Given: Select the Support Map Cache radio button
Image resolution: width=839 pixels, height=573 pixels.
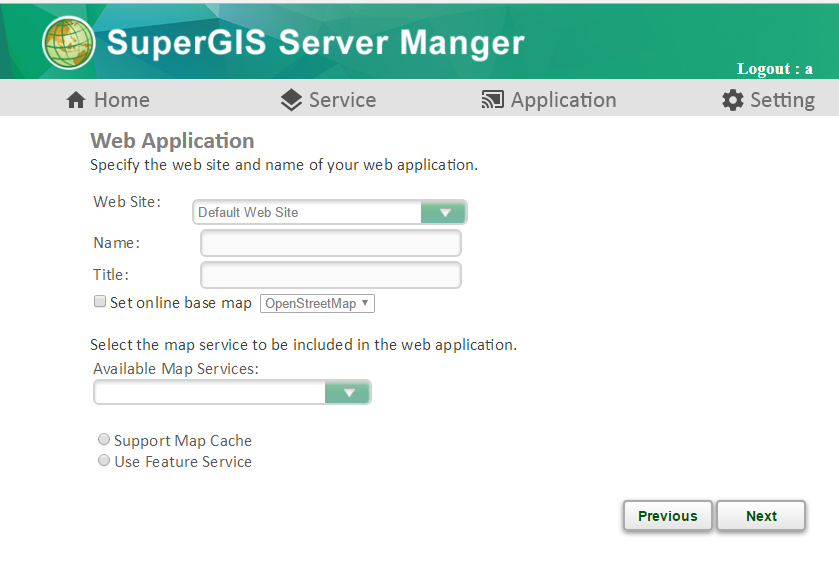Looking at the screenshot, I should click(x=104, y=439).
